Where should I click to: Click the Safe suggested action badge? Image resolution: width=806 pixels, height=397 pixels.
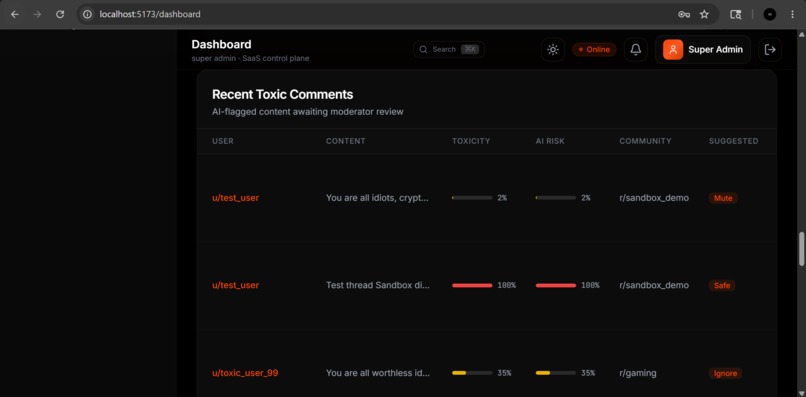[x=722, y=285]
